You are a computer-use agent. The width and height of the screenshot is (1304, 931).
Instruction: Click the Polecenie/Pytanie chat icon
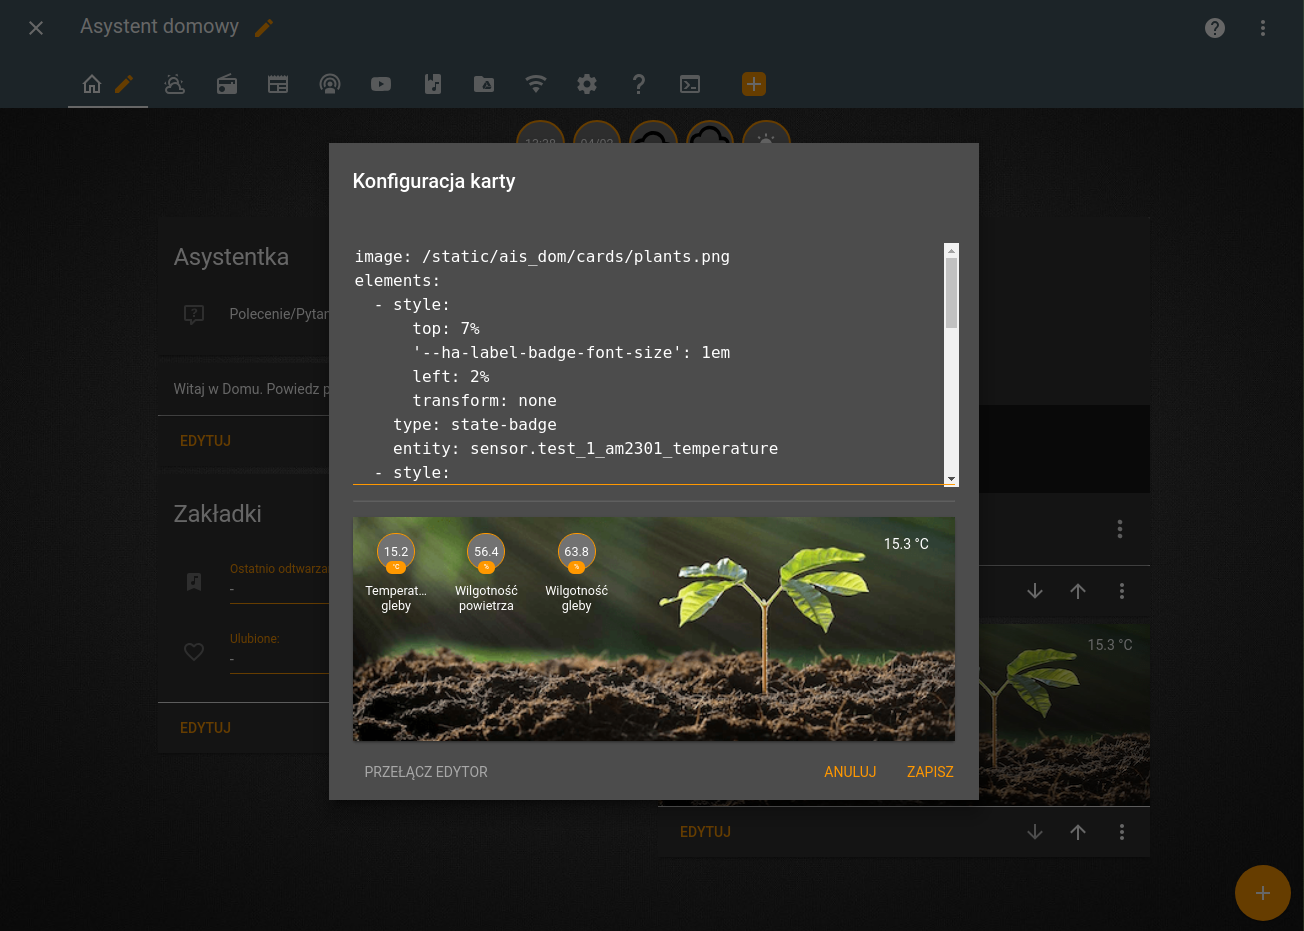point(194,314)
